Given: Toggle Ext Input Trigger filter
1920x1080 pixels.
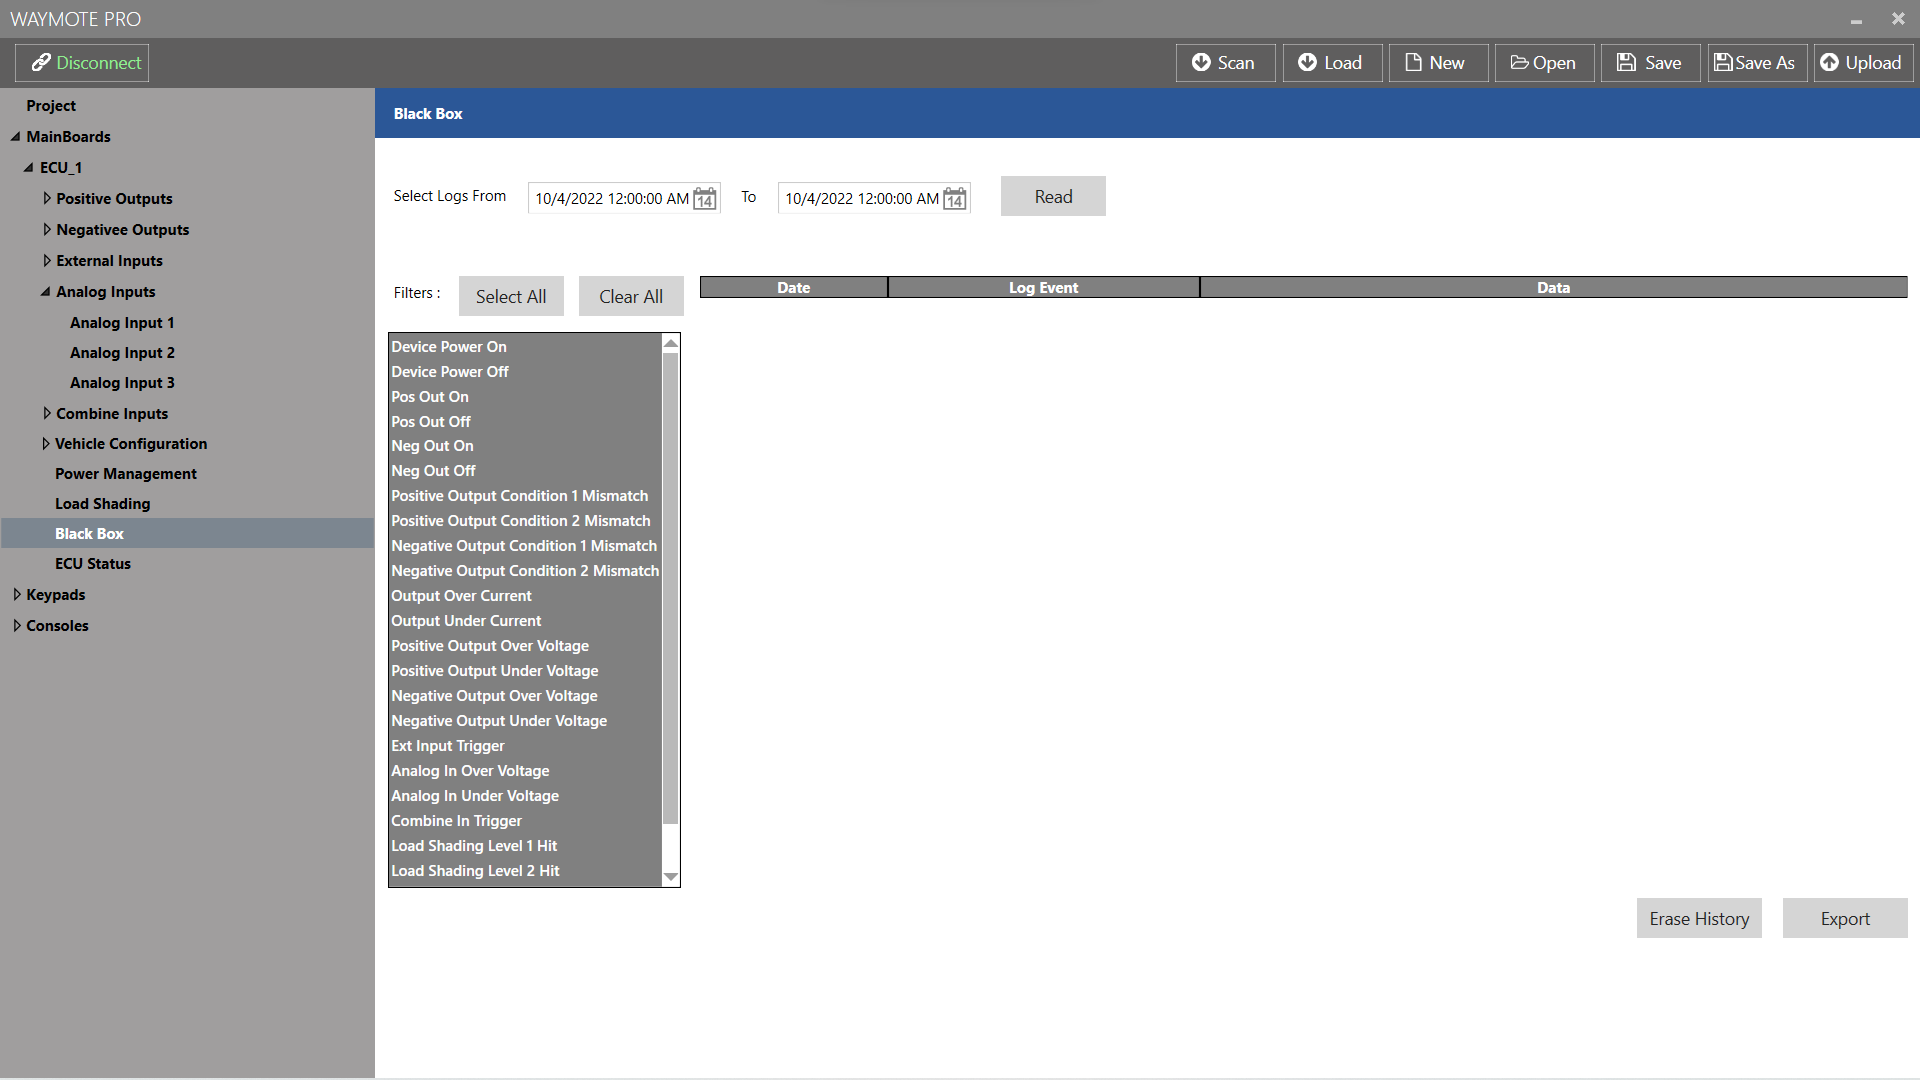Looking at the screenshot, I should [448, 746].
